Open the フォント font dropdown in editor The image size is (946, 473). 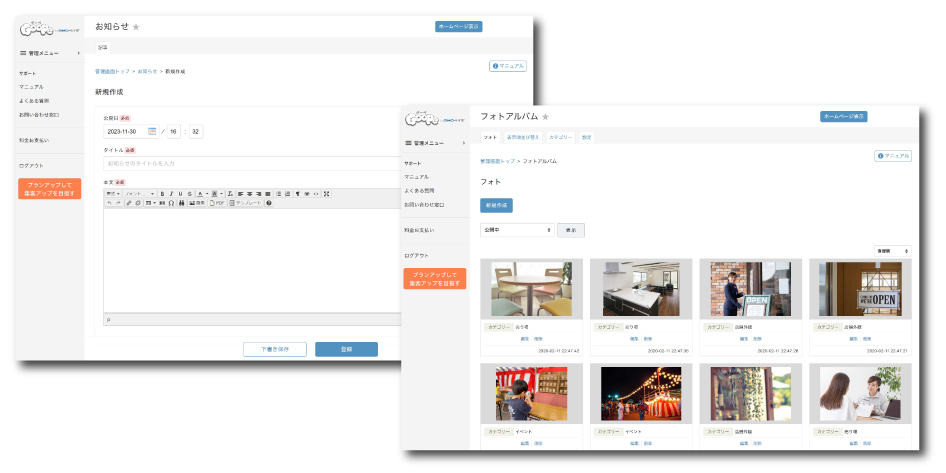pyautogui.click(x=139, y=194)
